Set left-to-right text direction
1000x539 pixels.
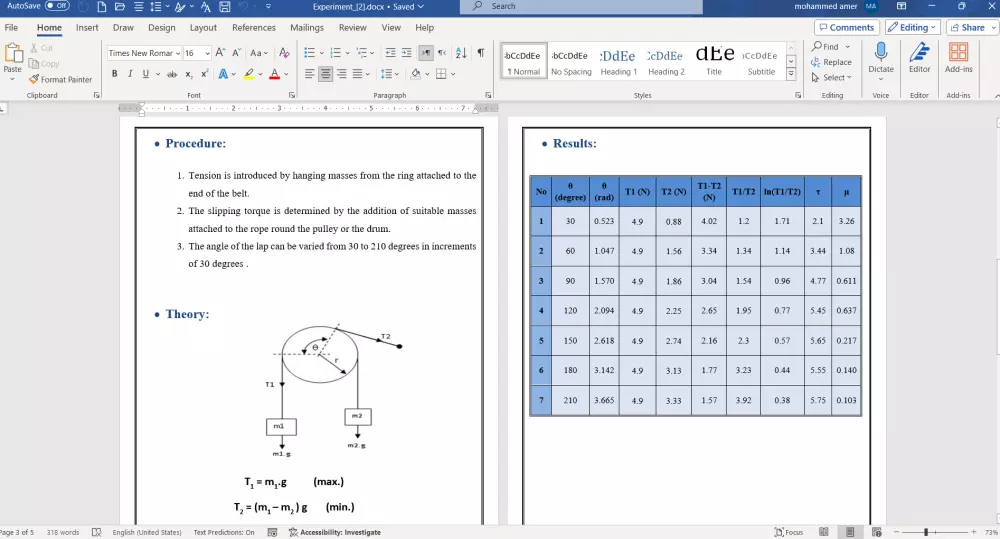[x=425, y=53]
